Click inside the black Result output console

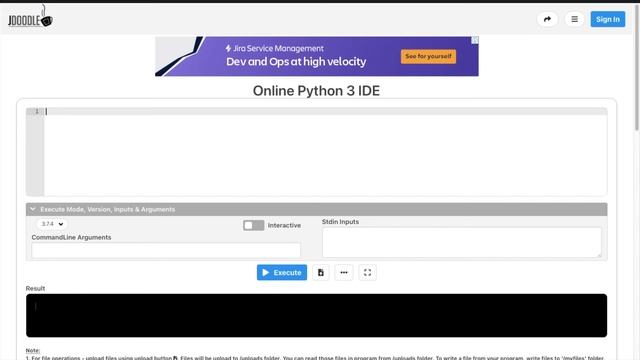coord(316,316)
